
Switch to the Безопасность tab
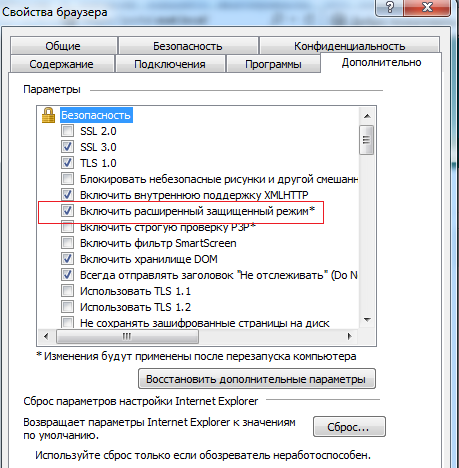(x=188, y=46)
